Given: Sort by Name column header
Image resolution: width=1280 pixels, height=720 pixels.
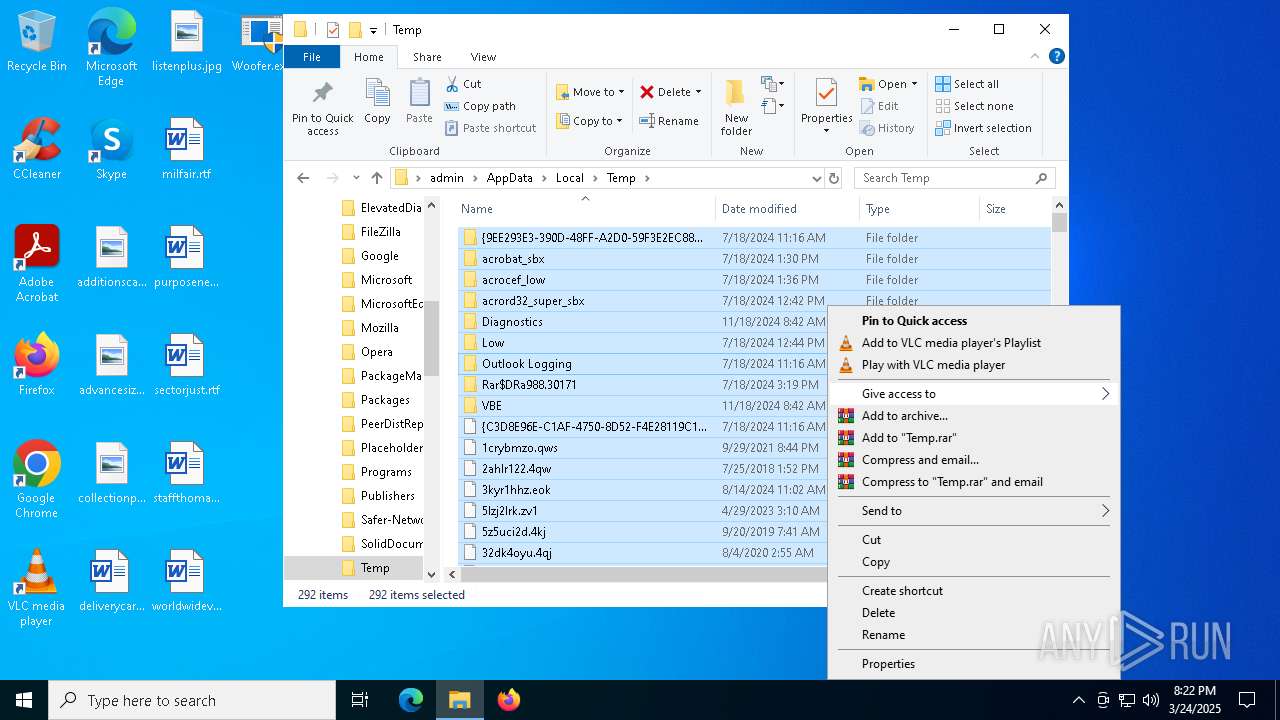Looking at the screenshot, I should [x=586, y=209].
